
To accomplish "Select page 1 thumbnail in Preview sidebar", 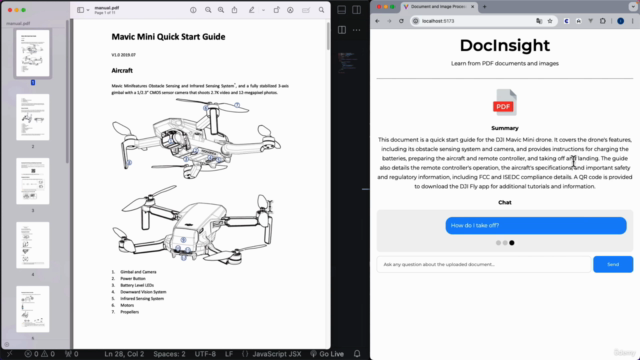I will point(33,53).
